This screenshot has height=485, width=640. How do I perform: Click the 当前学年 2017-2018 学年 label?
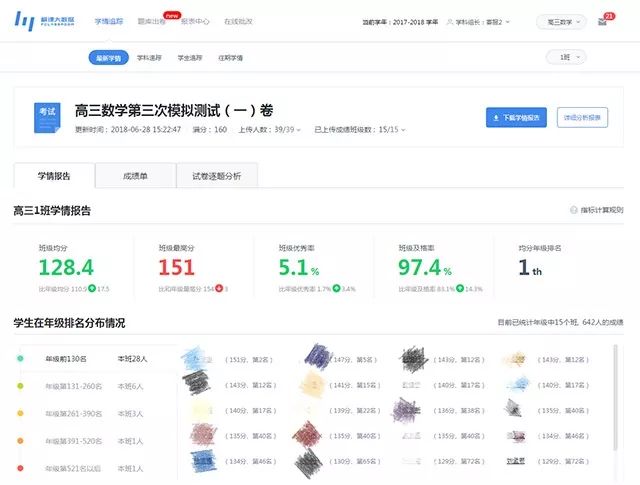click(x=400, y=22)
